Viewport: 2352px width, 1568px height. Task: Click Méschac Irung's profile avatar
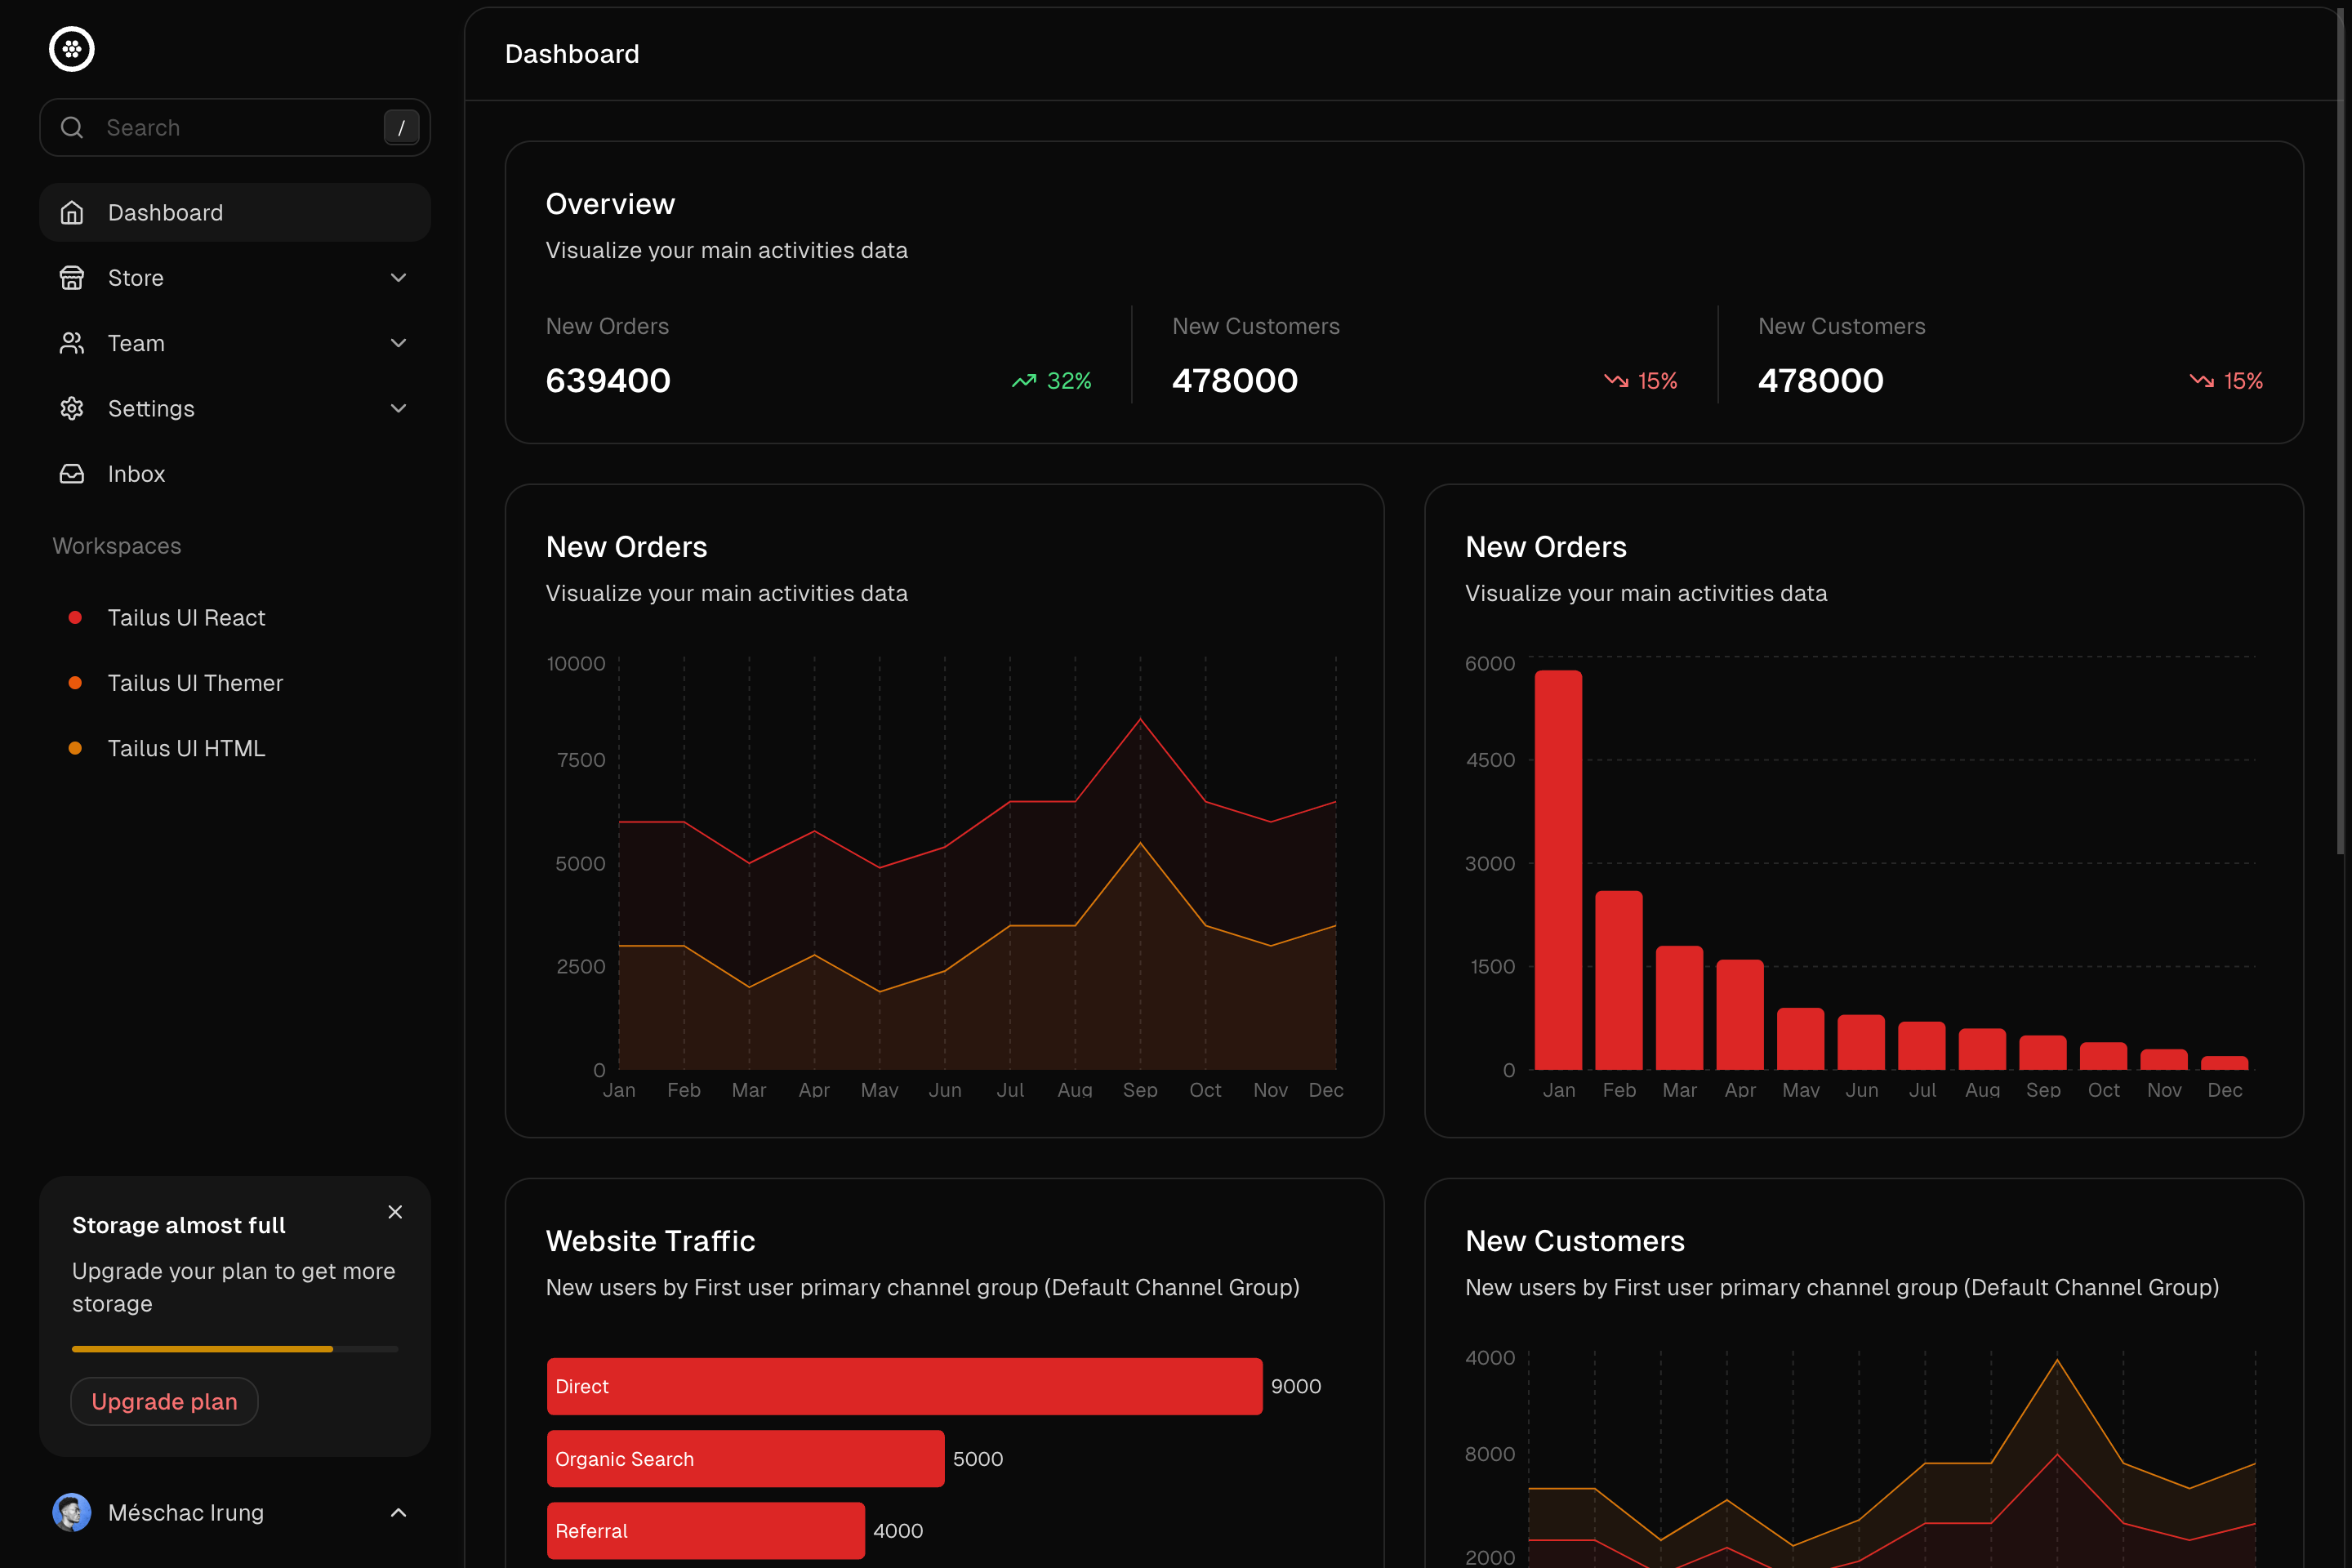[x=71, y=1512]
